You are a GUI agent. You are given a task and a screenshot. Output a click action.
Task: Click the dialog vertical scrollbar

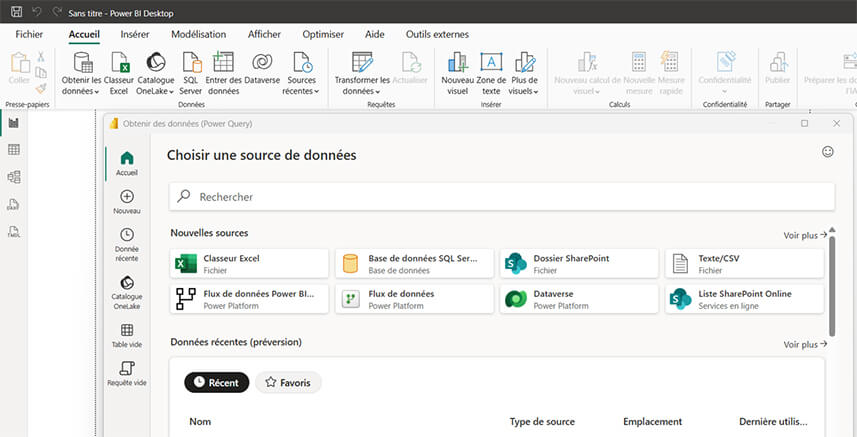[832, 286]
